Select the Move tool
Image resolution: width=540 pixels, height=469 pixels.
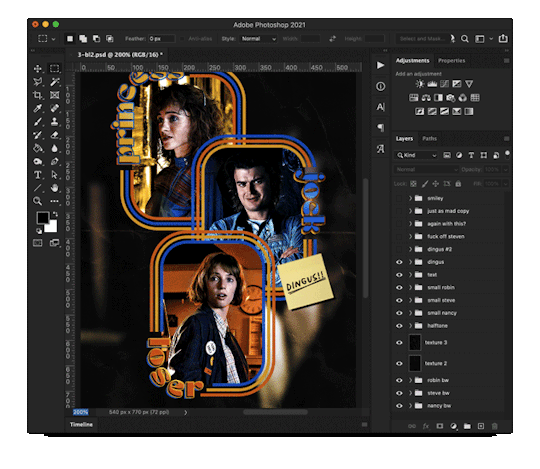click(38, 68)
